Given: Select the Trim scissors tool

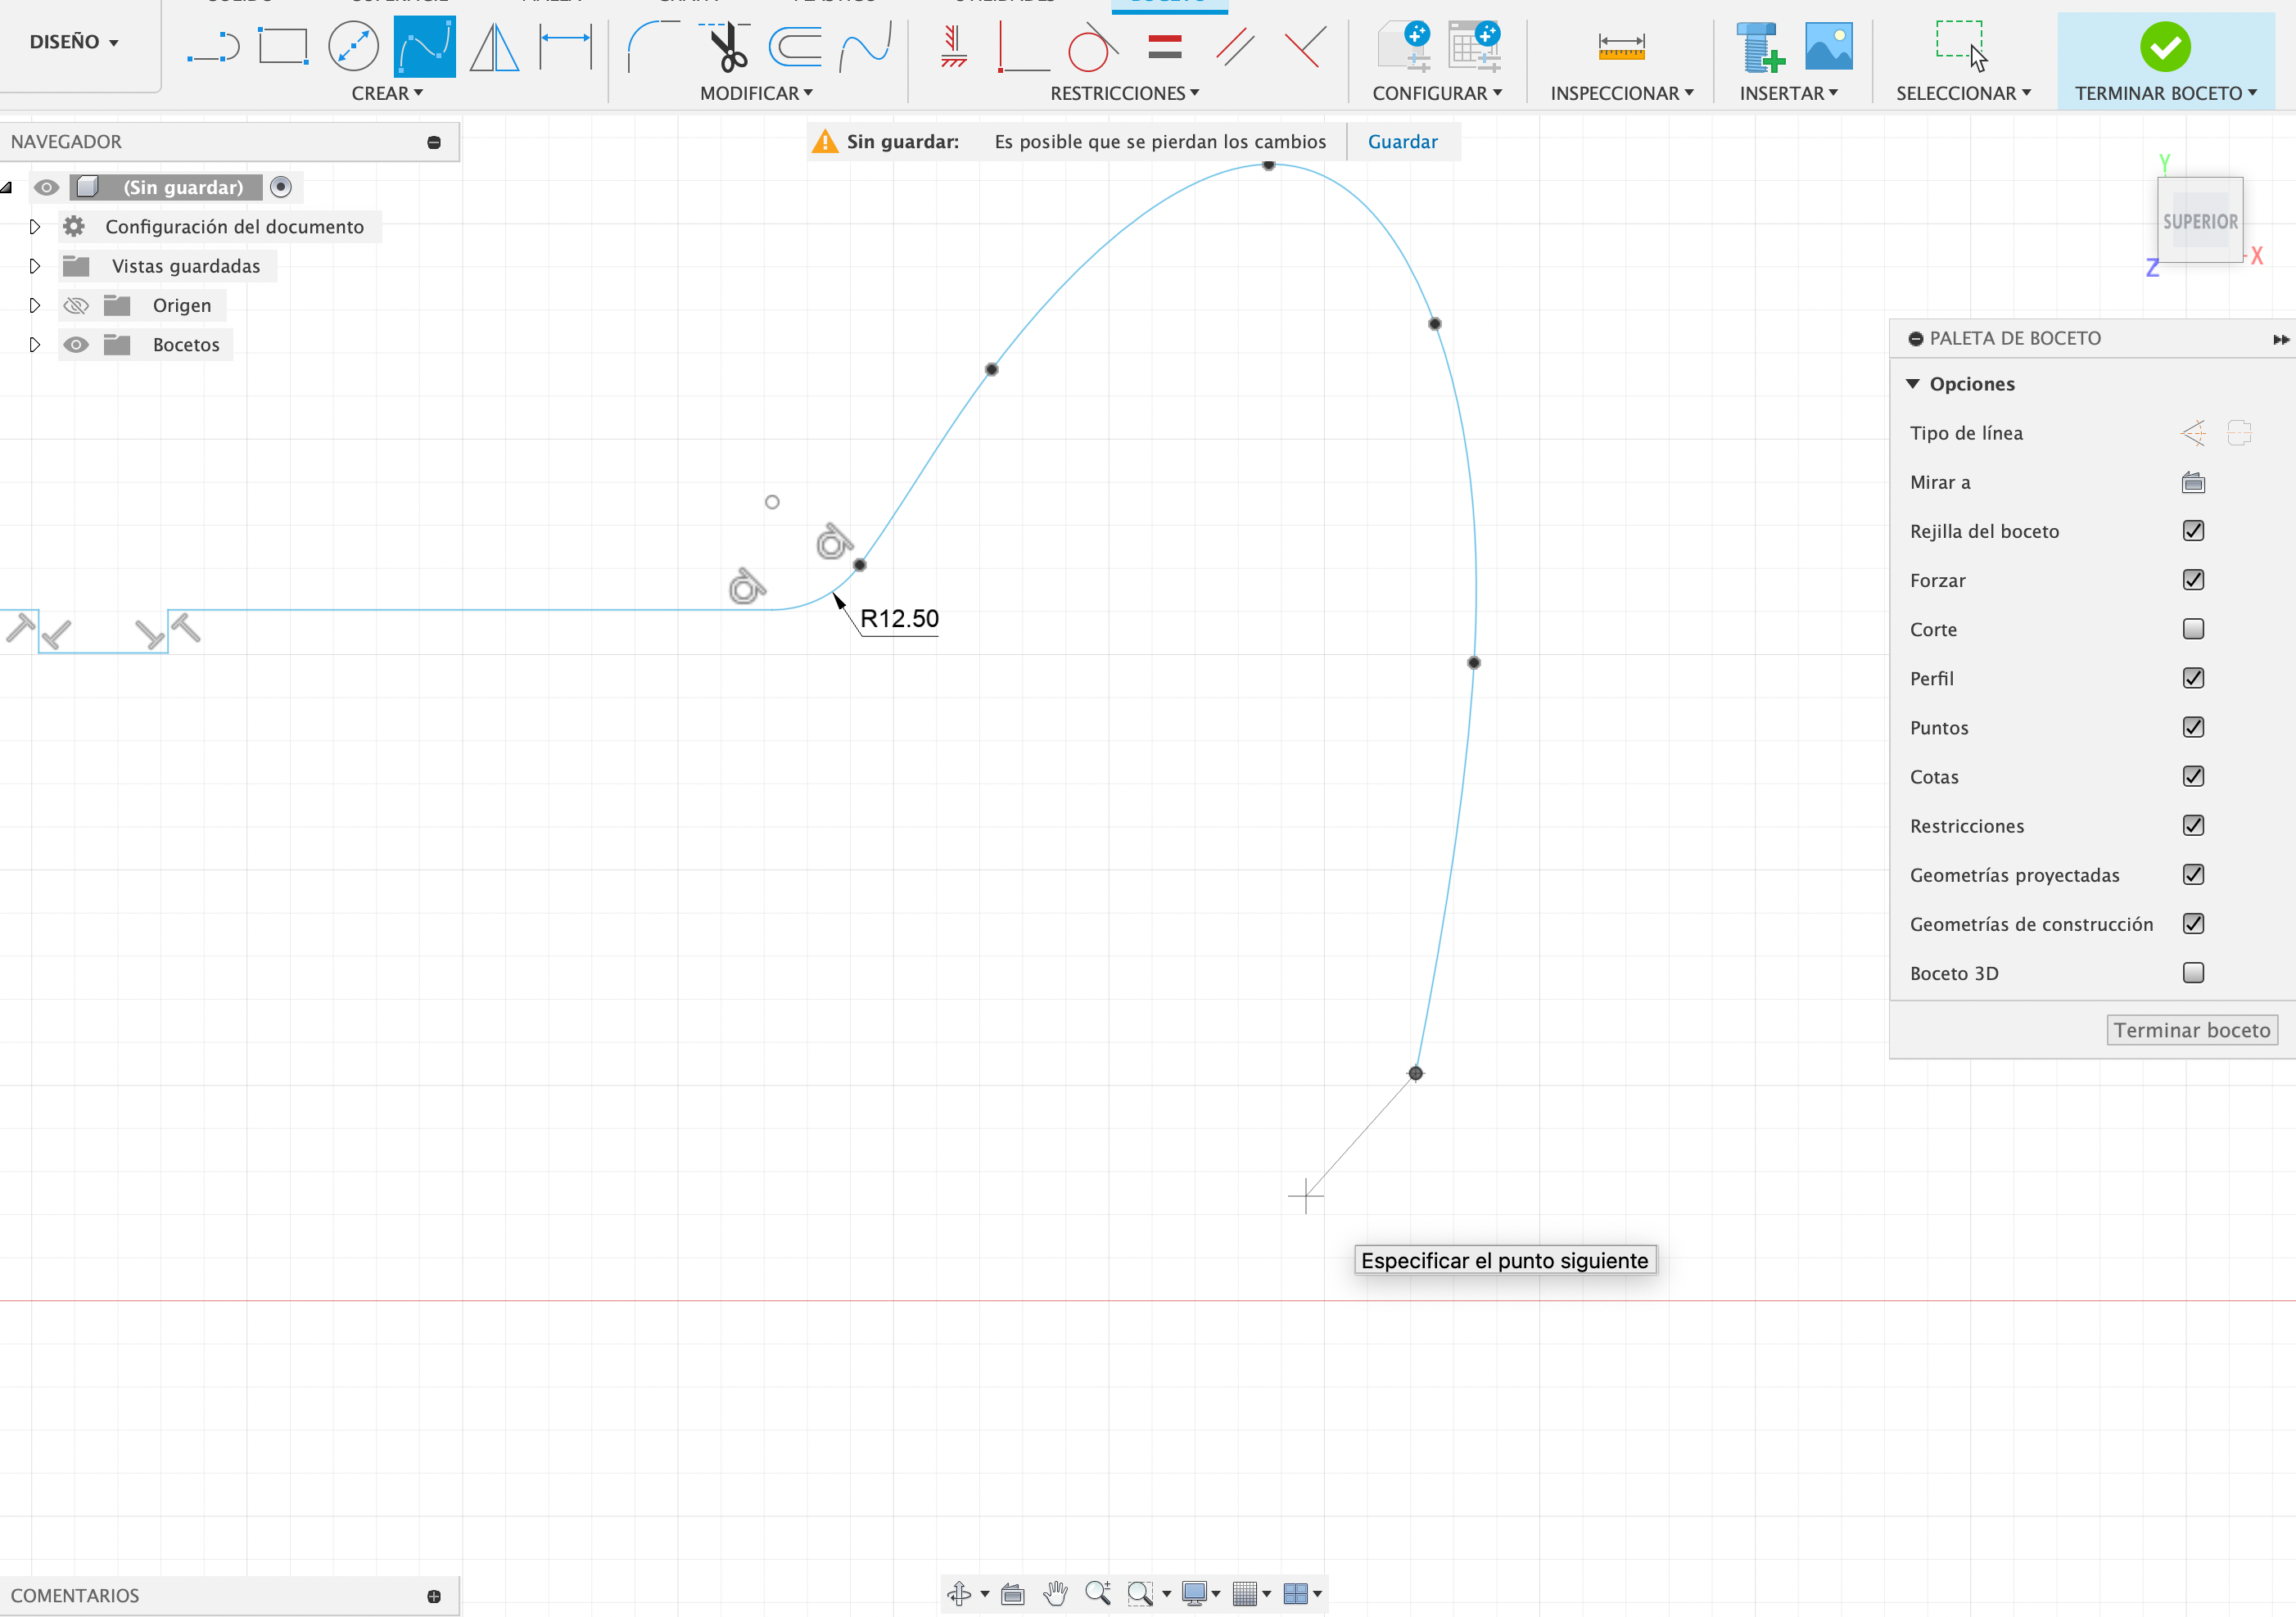Looking at the screenshot, I should pos(729,47).
